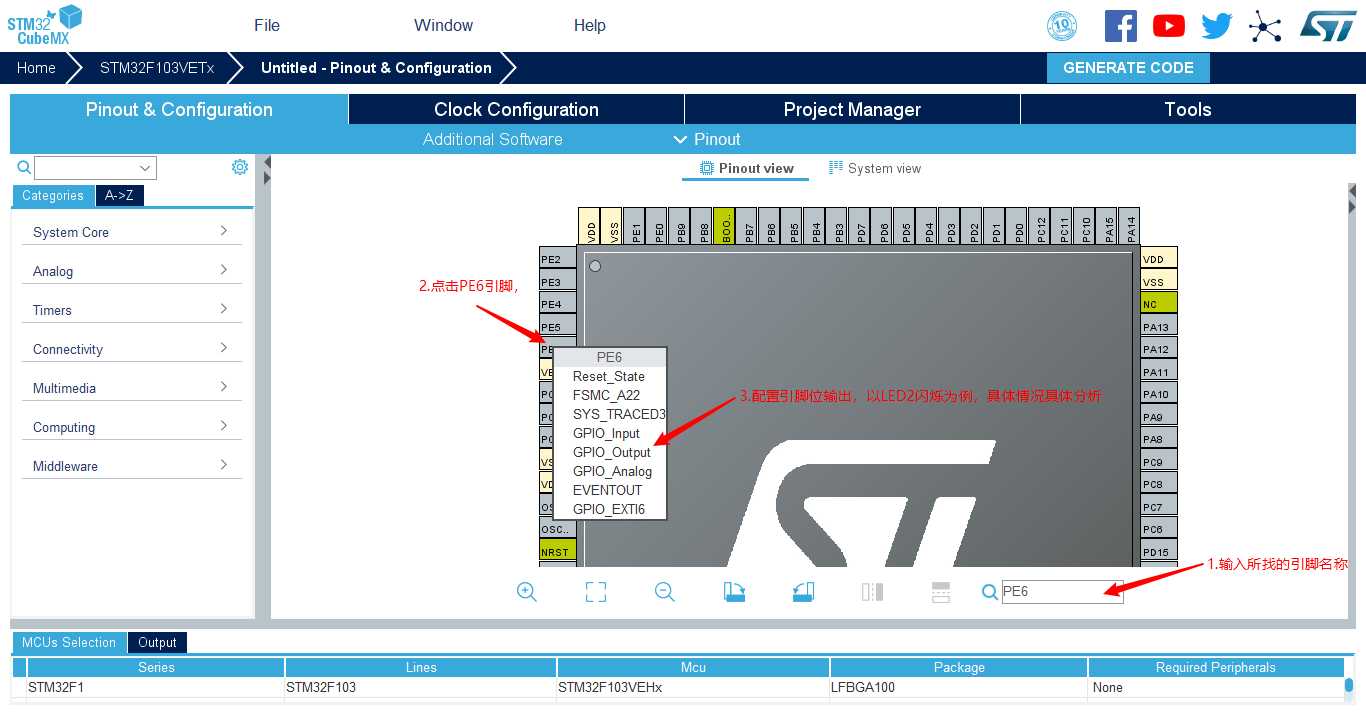This screenshot has width=1366, height=715.
Task: Select the Categories tab
Action: coord(53,196)
